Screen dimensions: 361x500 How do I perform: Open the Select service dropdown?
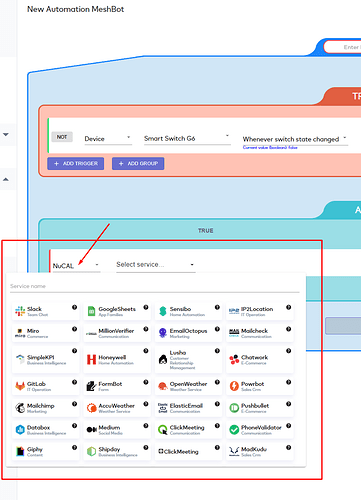pos(155,265)
